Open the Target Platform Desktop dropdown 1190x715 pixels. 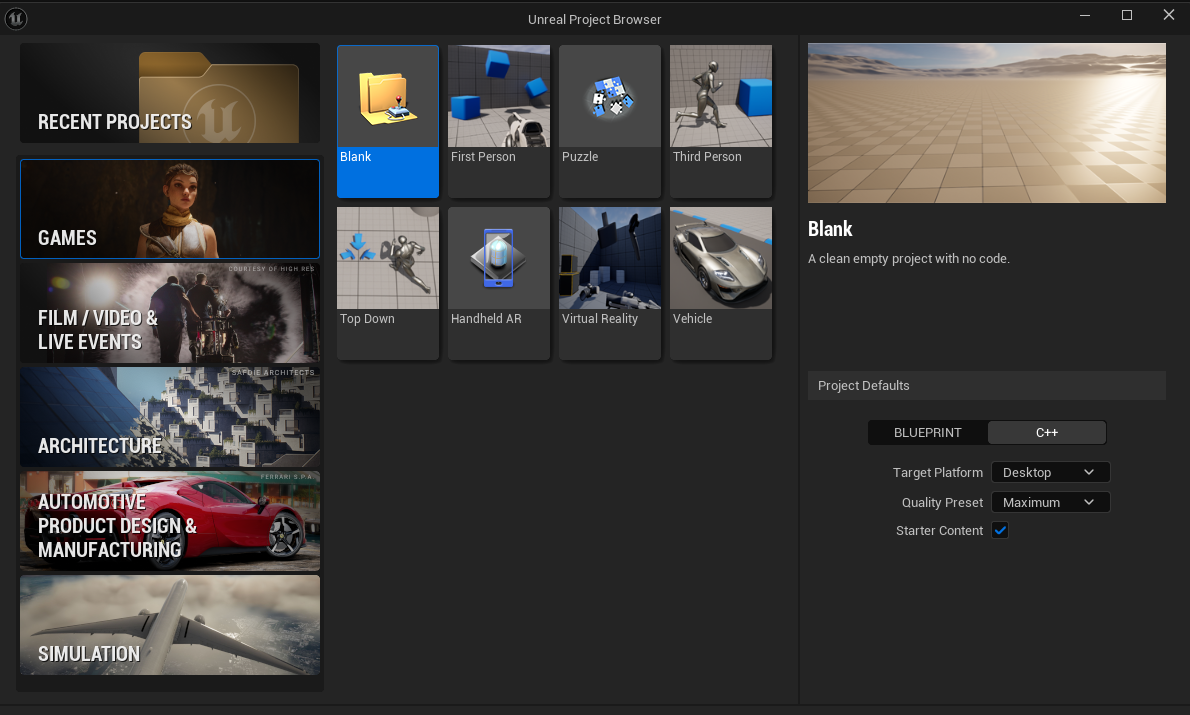pos(1050,472)
